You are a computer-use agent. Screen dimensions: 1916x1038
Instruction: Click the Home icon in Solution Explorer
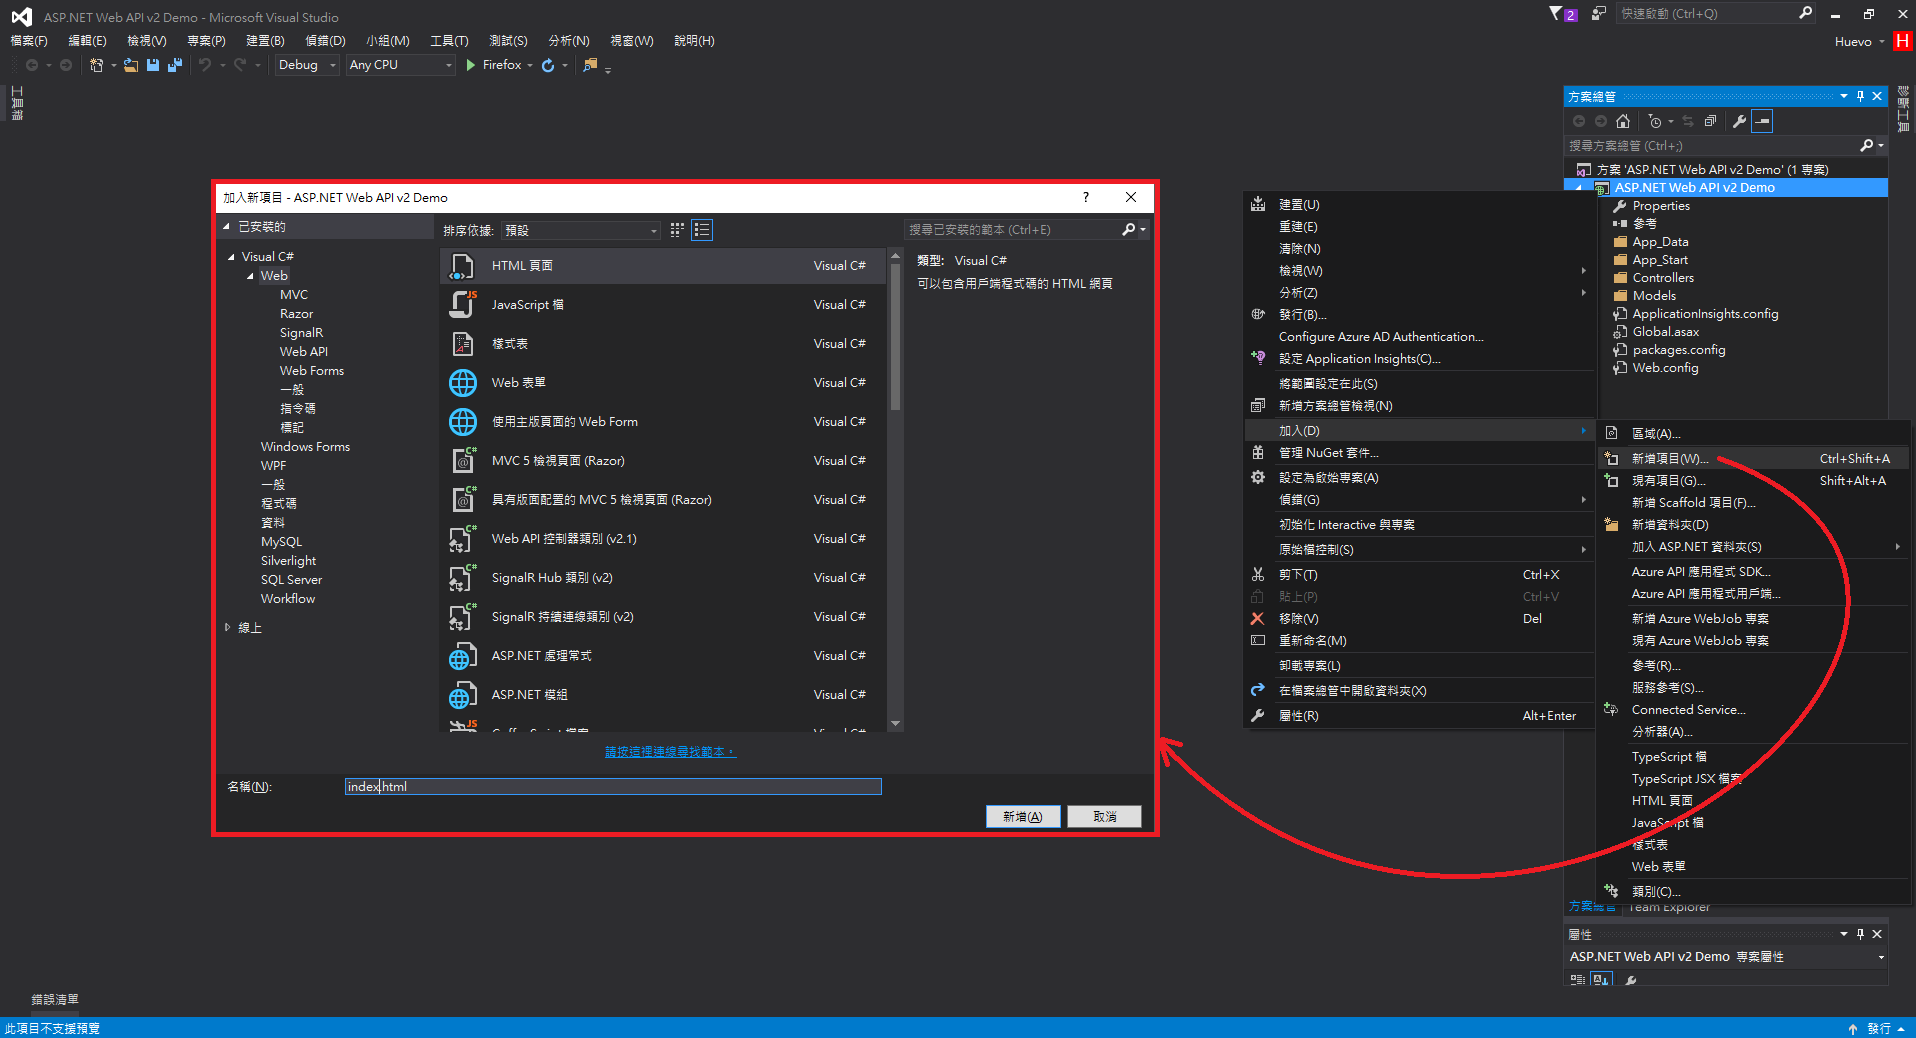(1623, 121)
